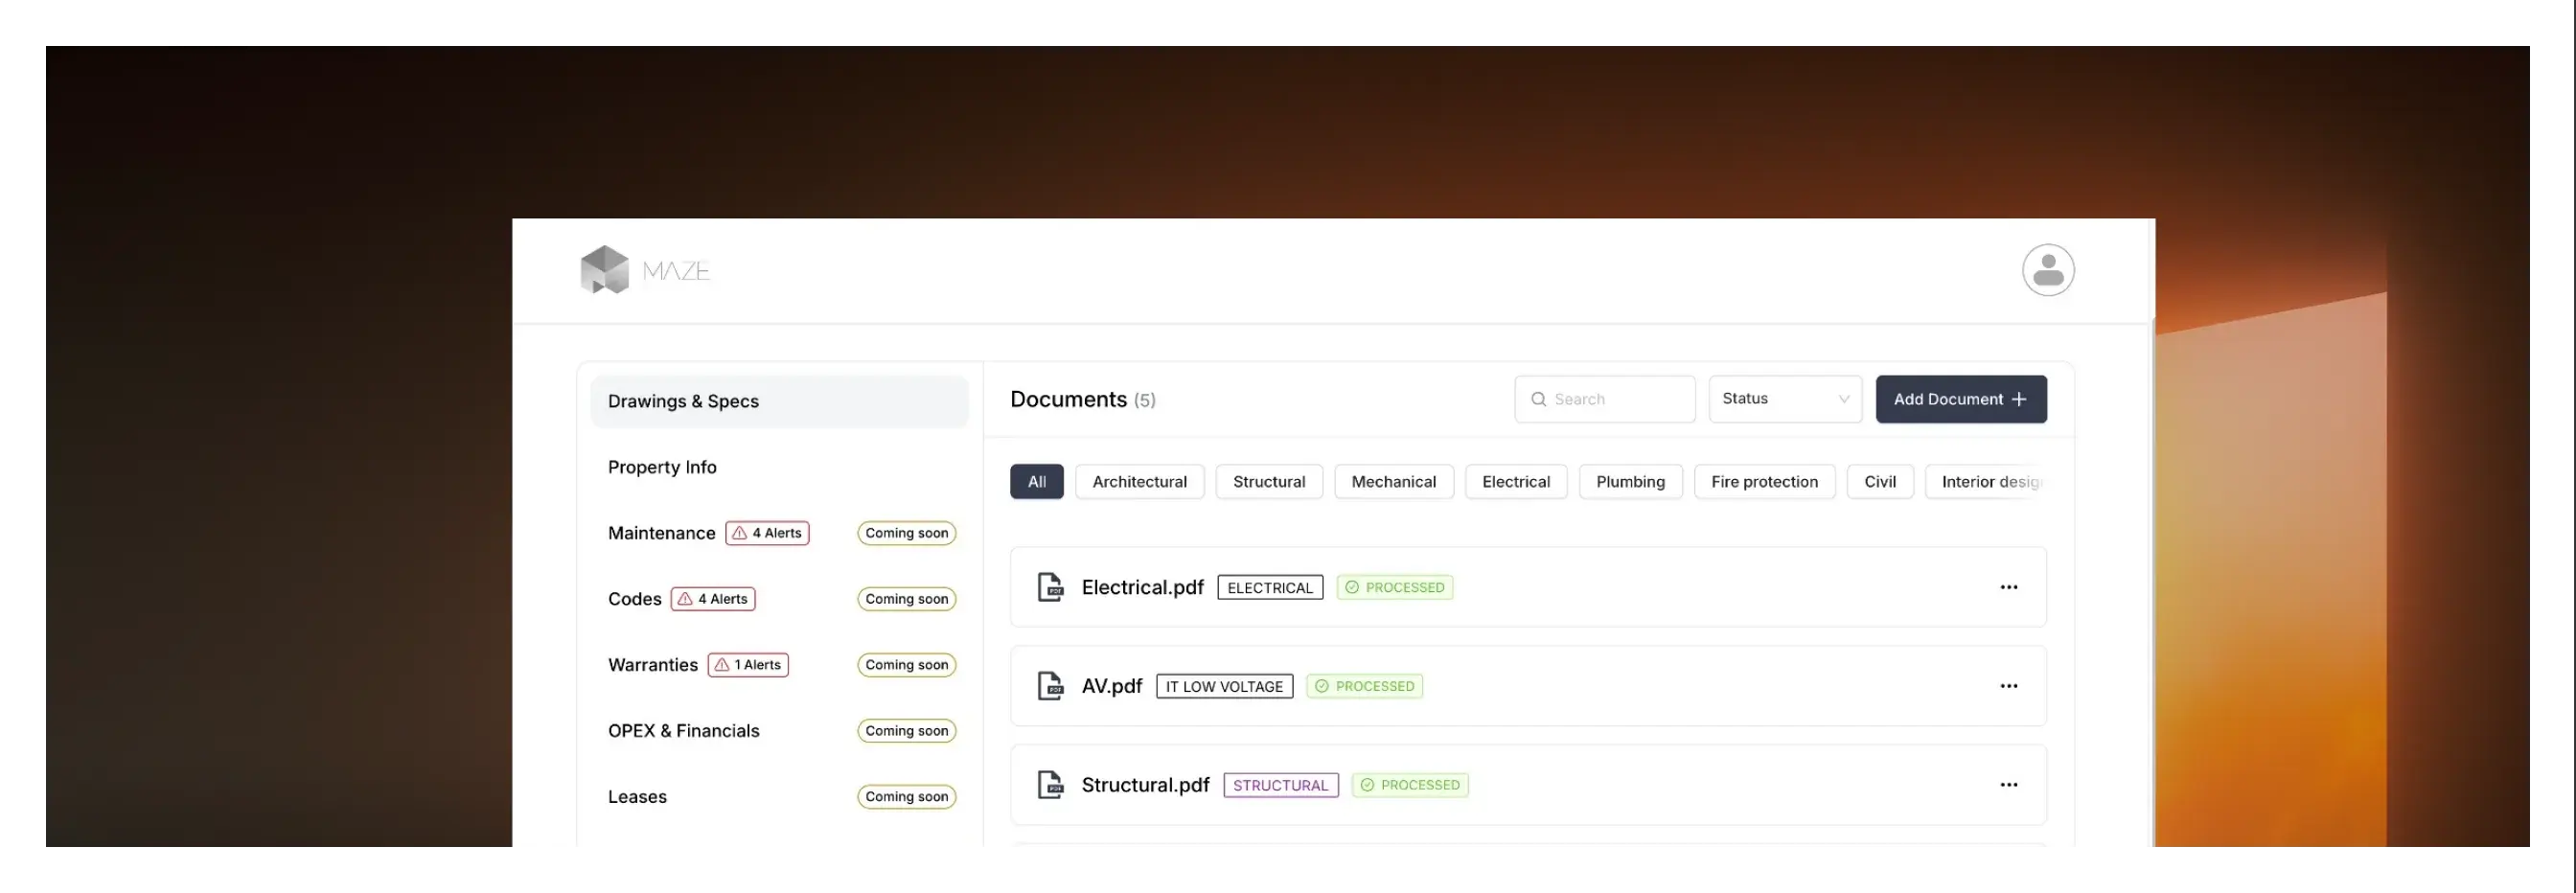Open more options for AV.pdf
This screenshot has width=2576, height=893.
click(2008, 686)
